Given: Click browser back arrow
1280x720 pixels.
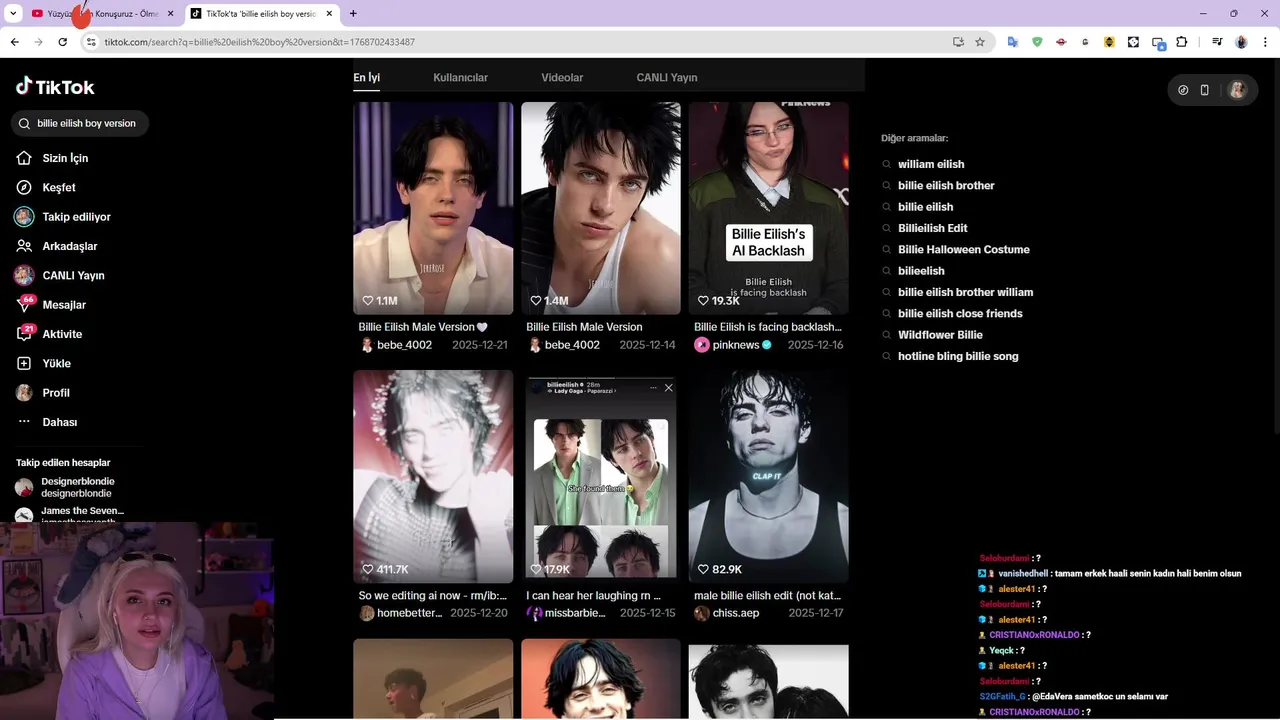Looking at the screenshot, I should coord(14,42).
